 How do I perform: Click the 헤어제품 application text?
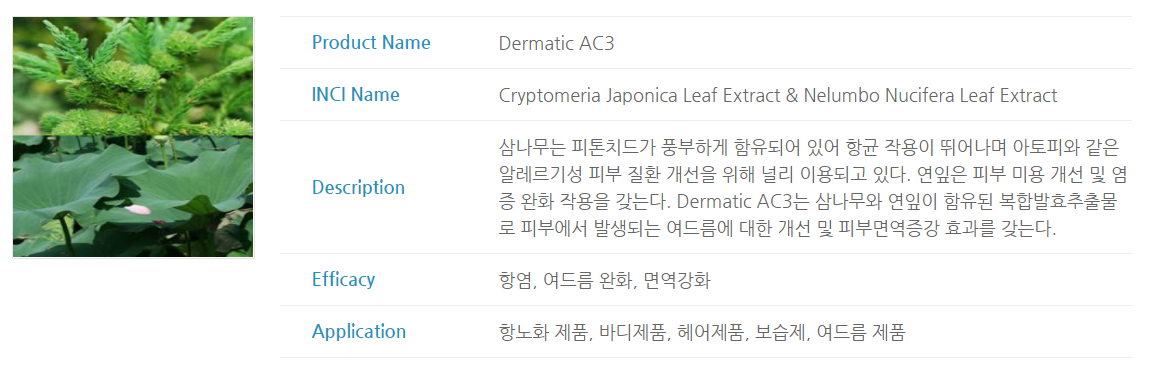(712, 332)
